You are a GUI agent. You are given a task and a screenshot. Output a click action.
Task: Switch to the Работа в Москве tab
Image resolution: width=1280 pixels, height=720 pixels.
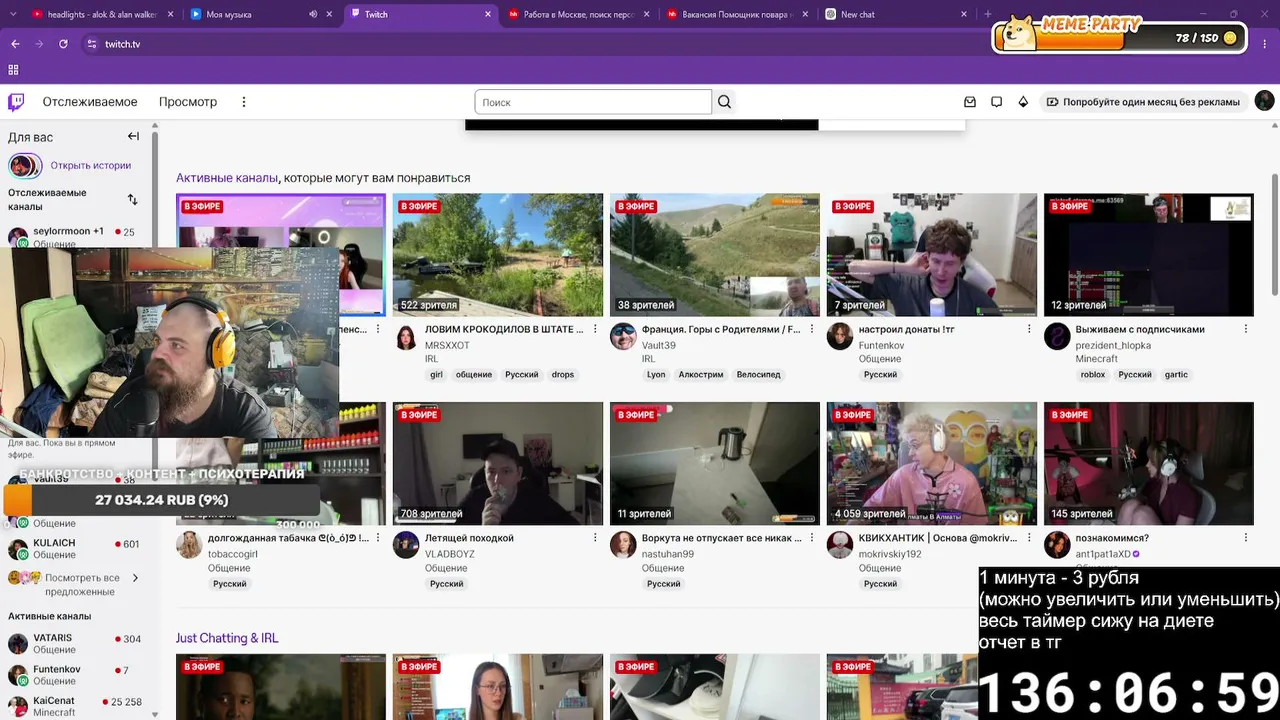pyautogui.click(x=578, y=14)
